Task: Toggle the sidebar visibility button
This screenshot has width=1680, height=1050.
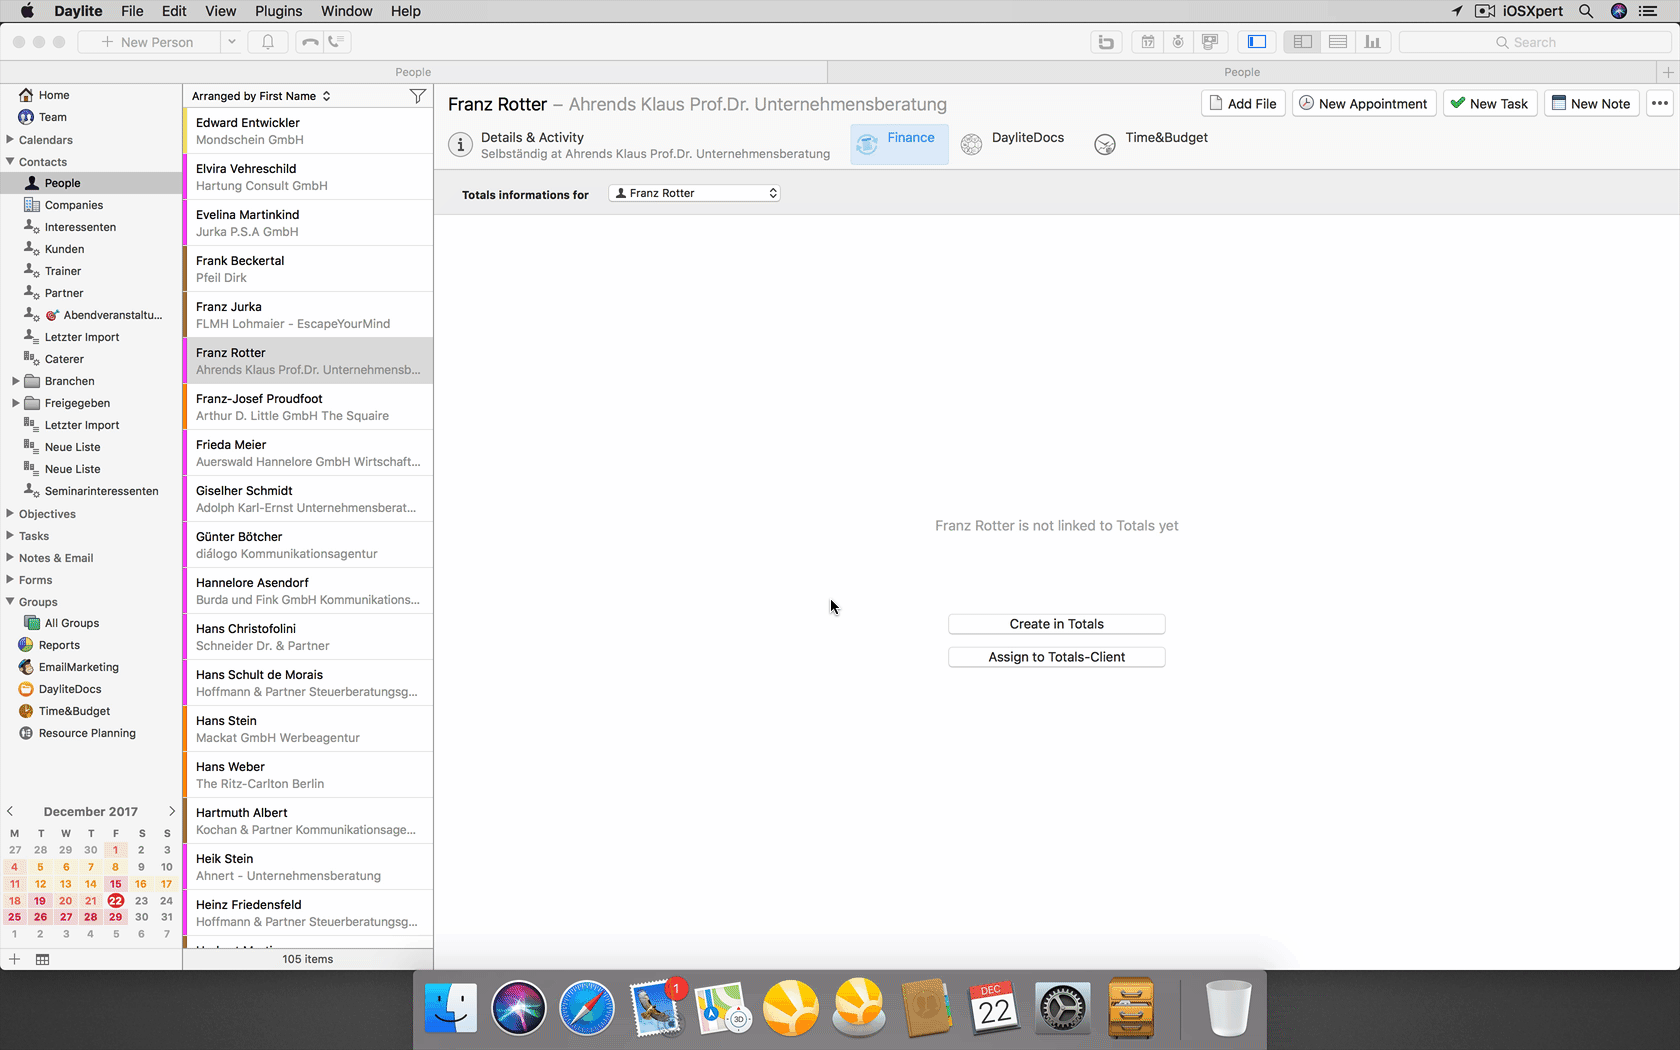Action: click(1257, 42)
